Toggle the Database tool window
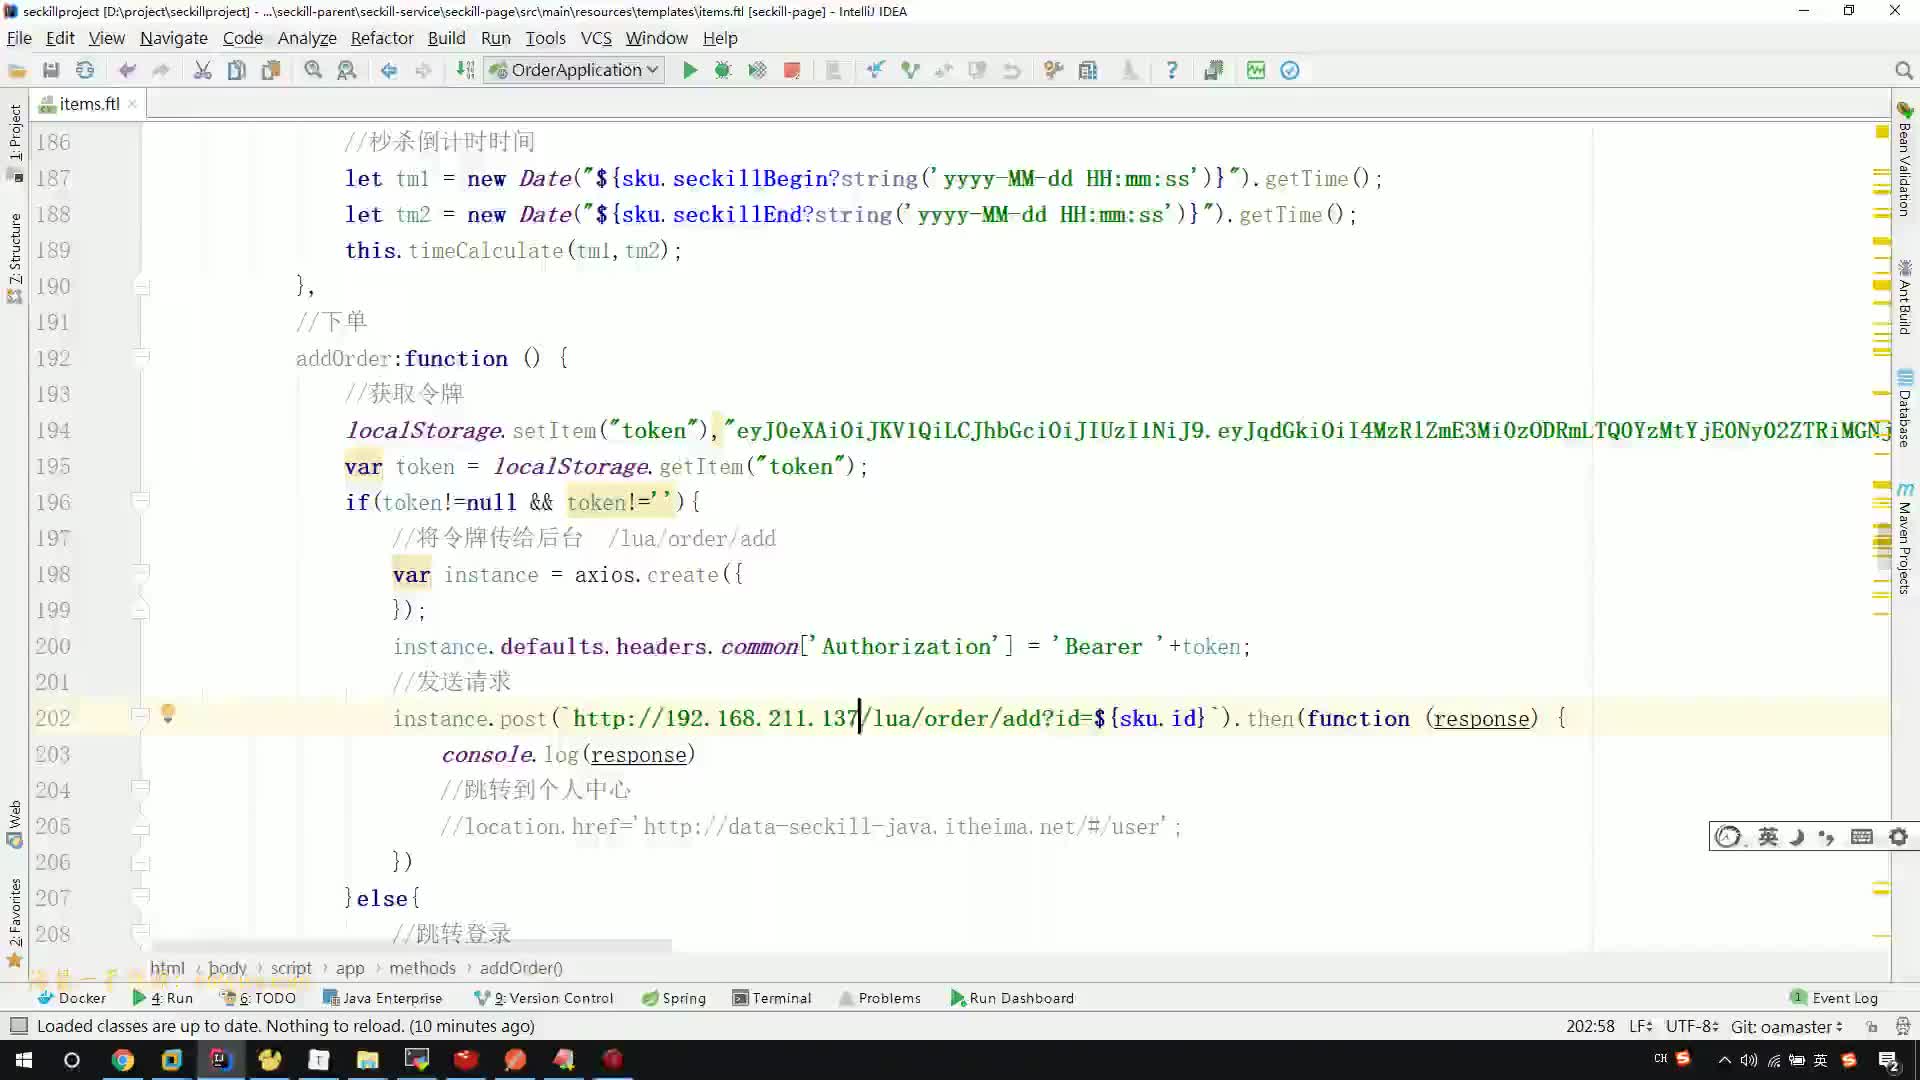 point(1905,410)
